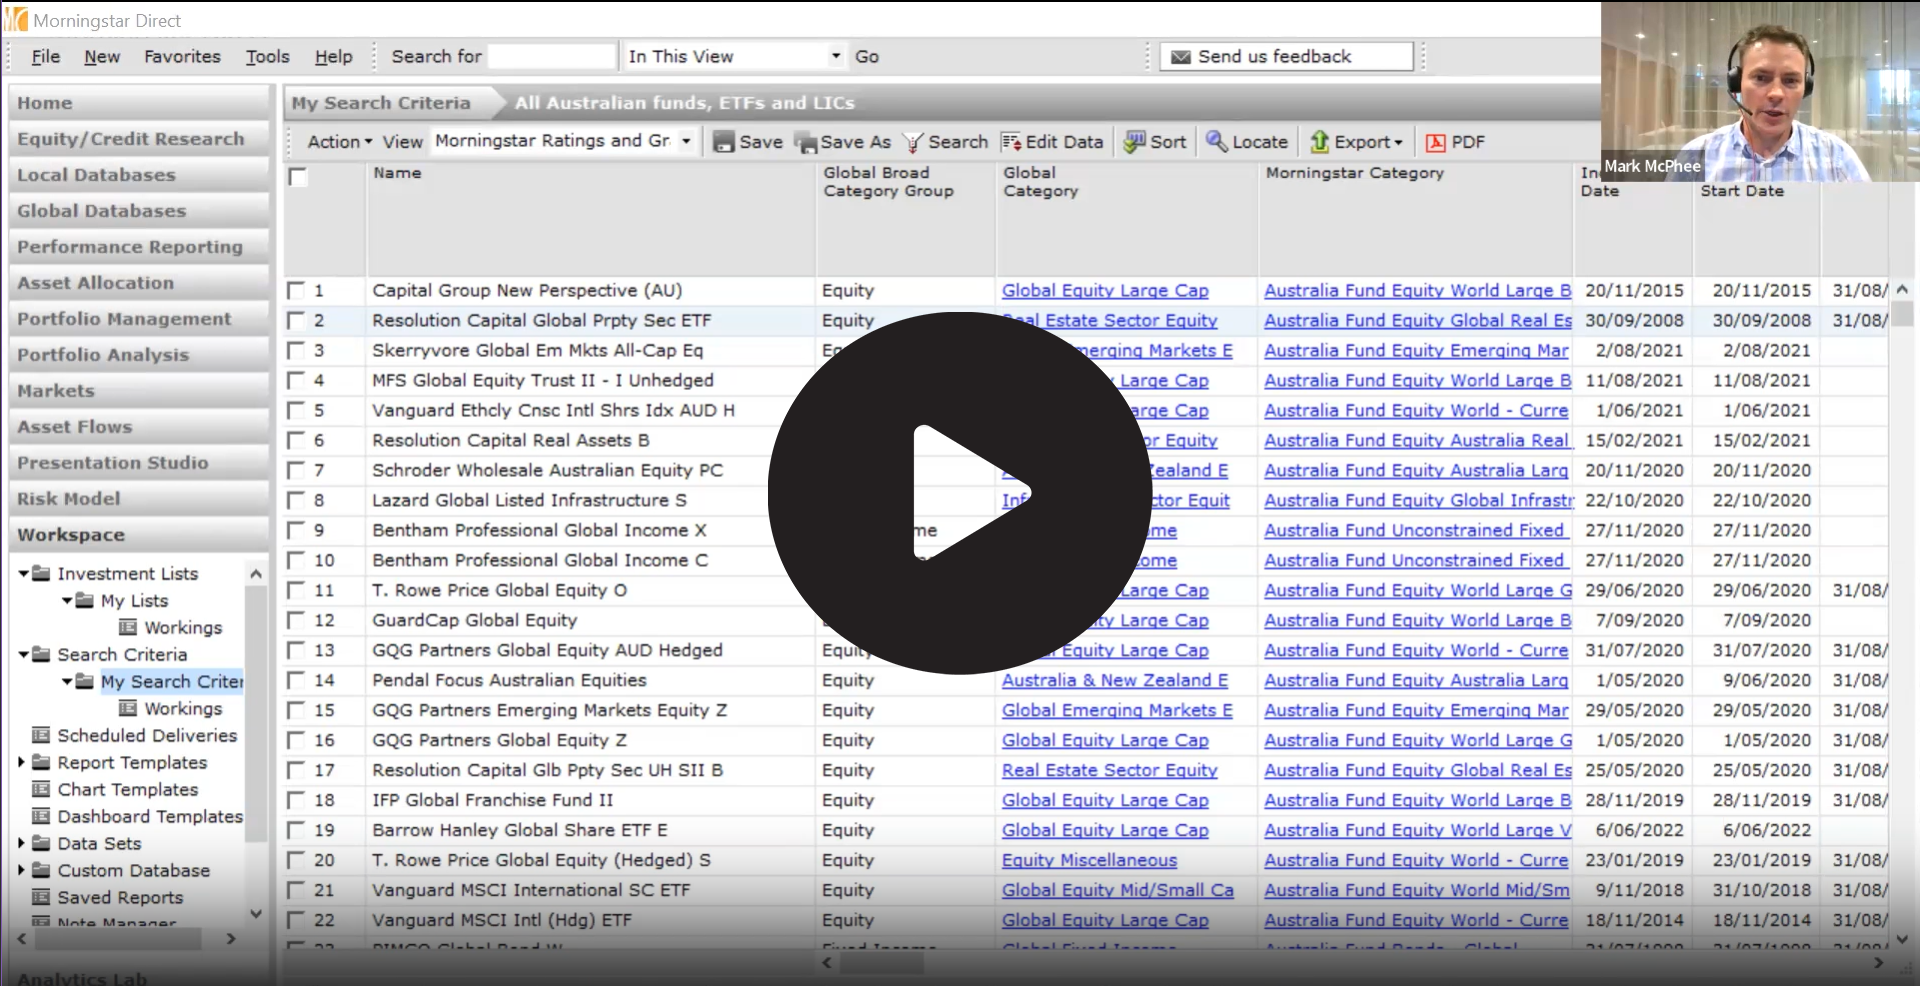This screenshot has width=1920, height=986.
Task: Open Global Equity Mid/Small Cap link
Action: tap(1117, 890)
